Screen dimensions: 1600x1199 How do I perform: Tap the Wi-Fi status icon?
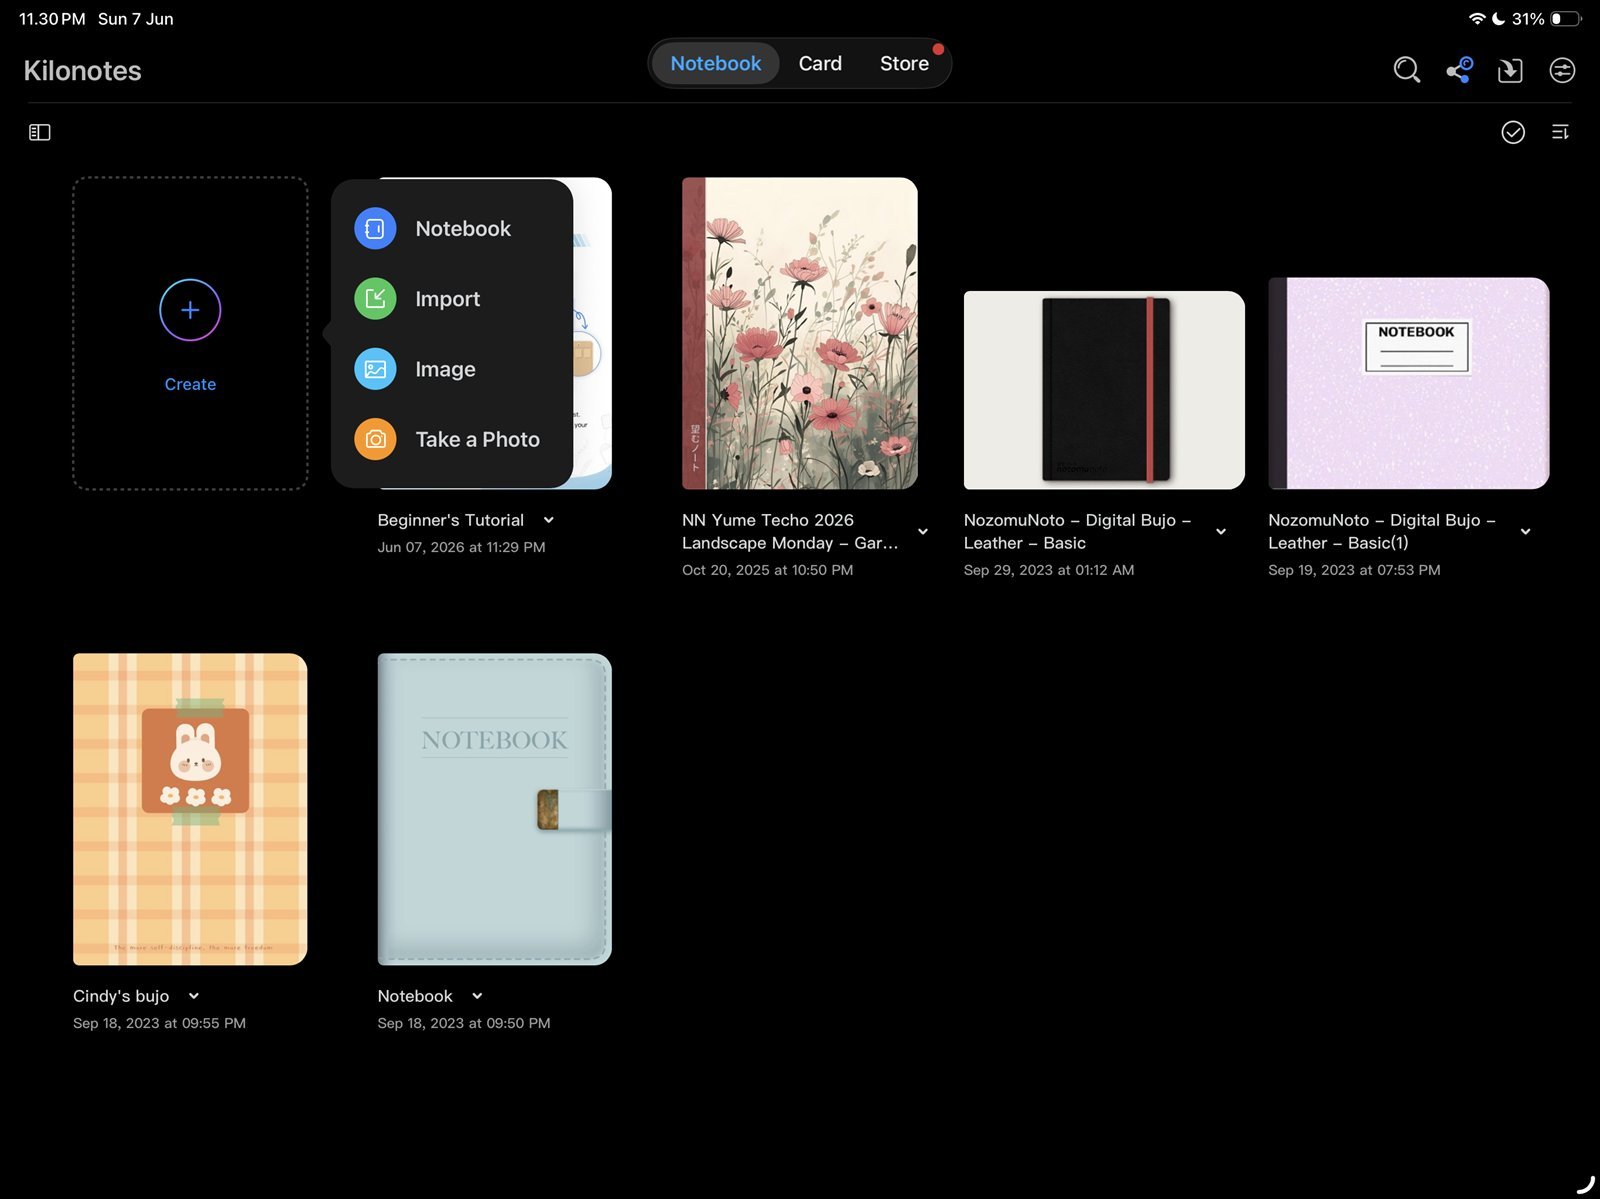coord(1477,19)
